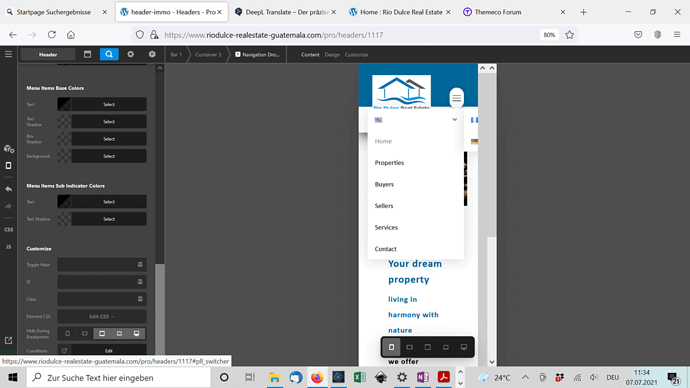Select the US flag language option
Viewport: 690px width, 388px height.
click(x=378, y=120)
